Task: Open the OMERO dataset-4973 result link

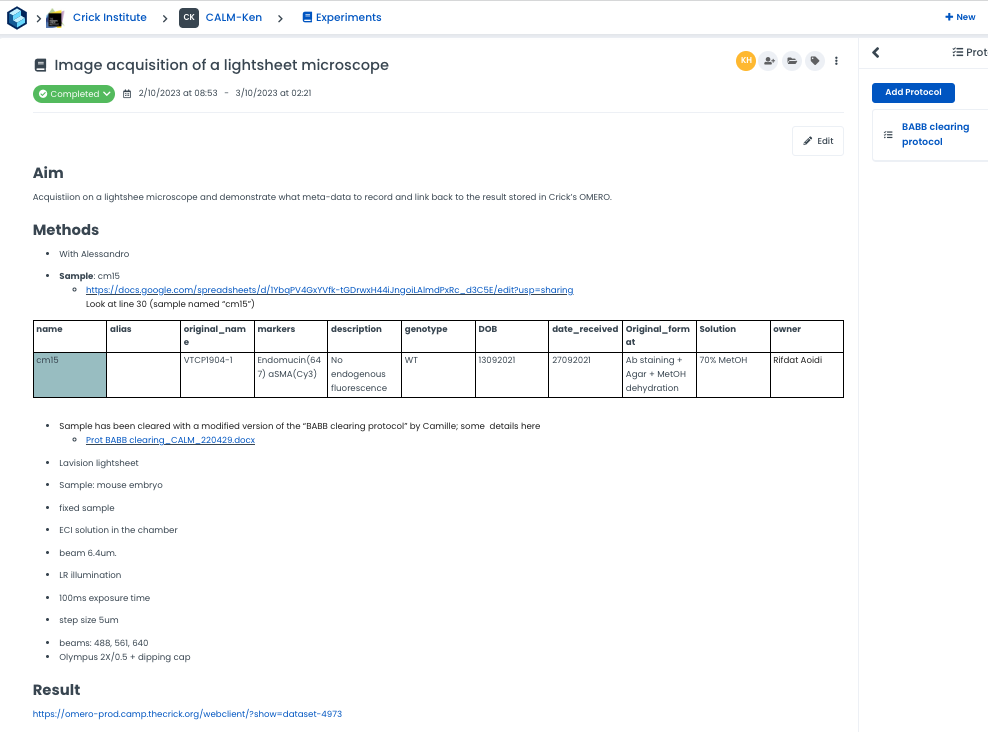Action: (187, 714)
